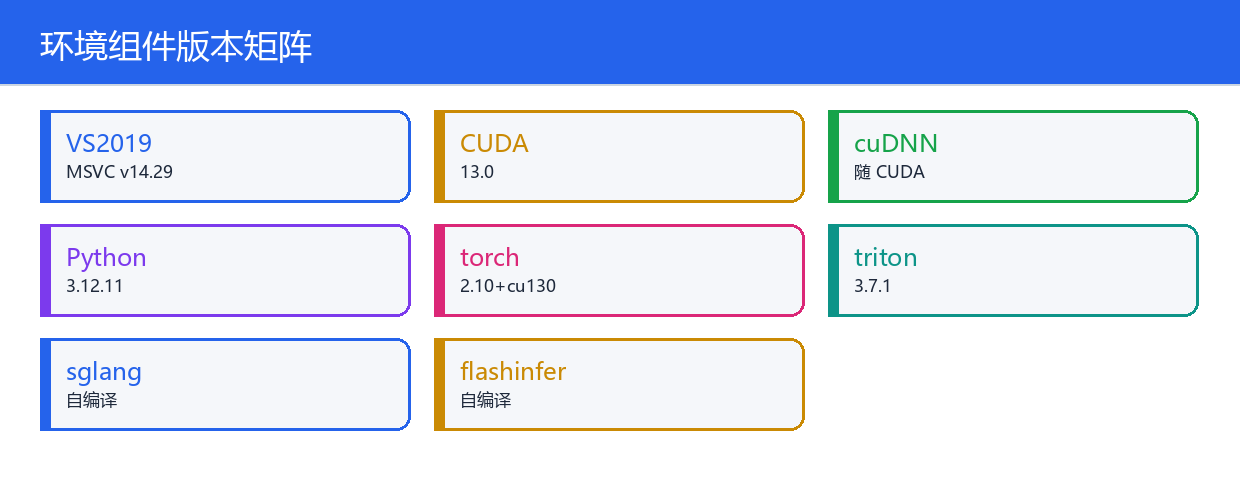1240x482 pixels.
Task: Click the cuDNN heading text
Action: click(x=896, y=143)
